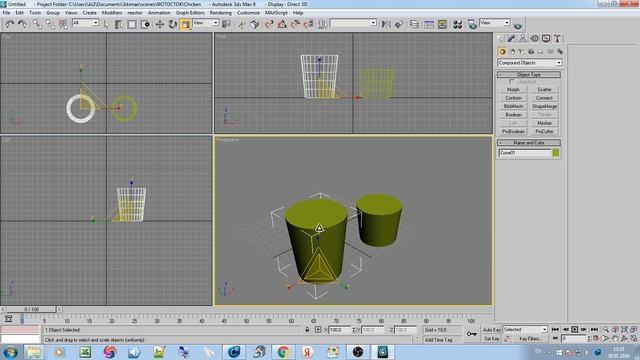Click the object name field Cone01
Screen dimensions: 640x360
click(x=524, y=153)
